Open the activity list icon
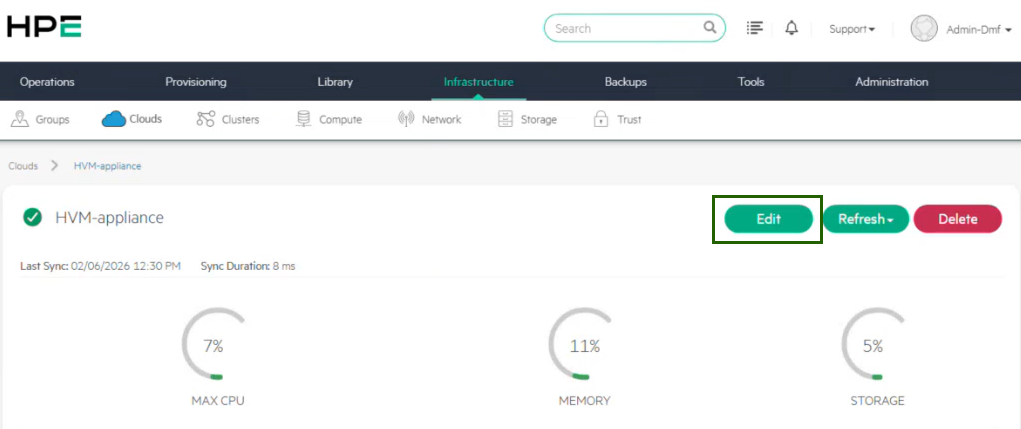This screenshot has width=1021, height=429. pos(755,28)
